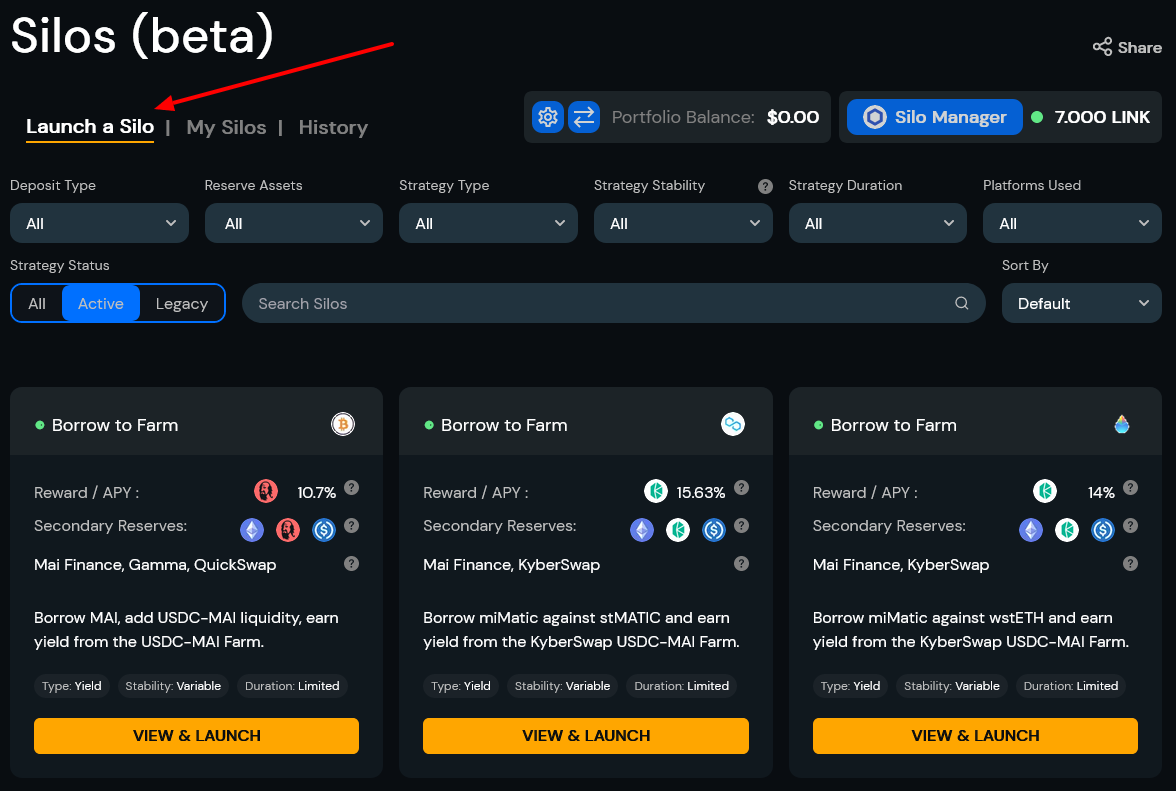Click the Silos (beta) page heading

142,35
